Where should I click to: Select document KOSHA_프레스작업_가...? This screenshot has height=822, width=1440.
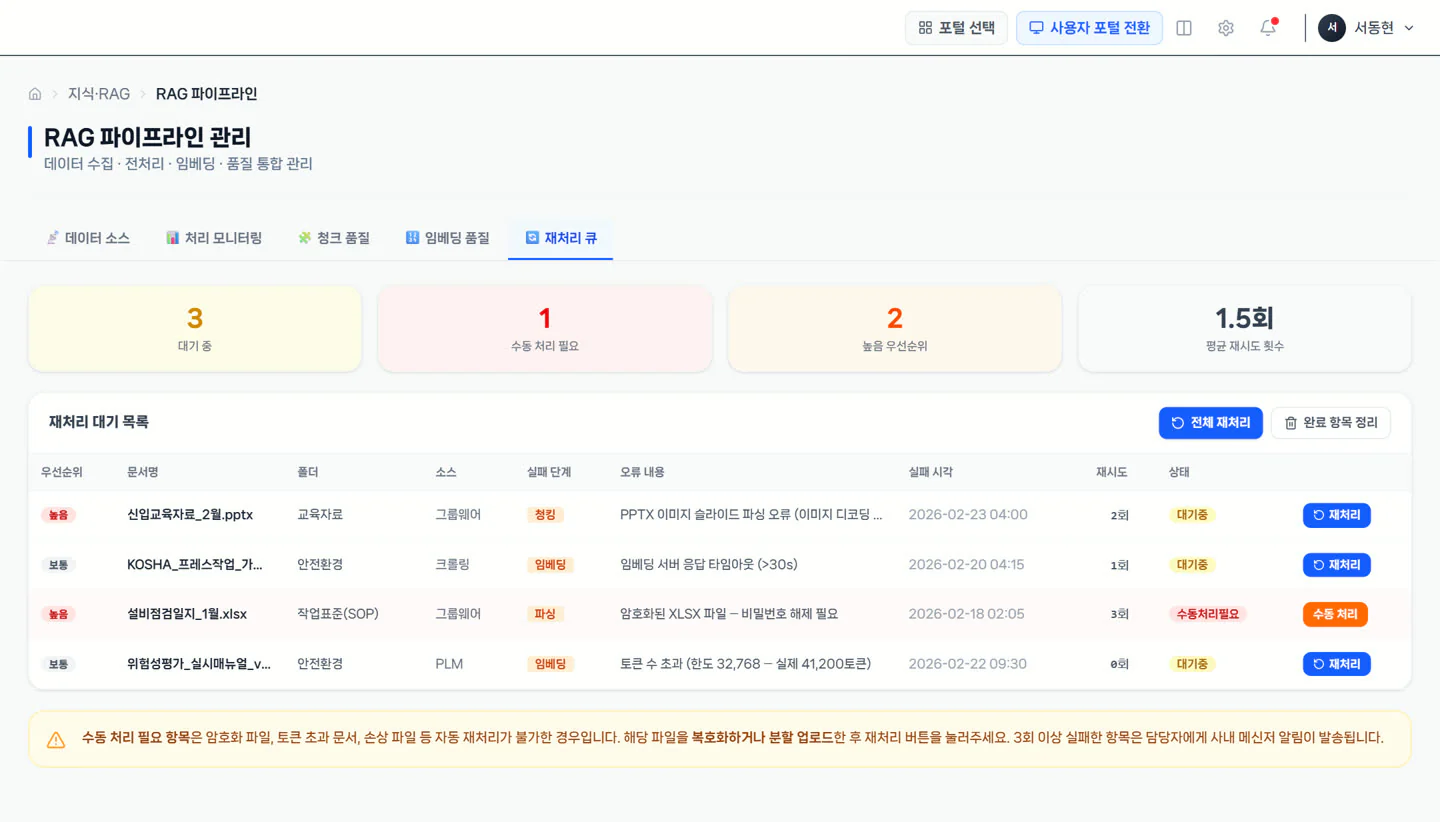tap(195, 565)
